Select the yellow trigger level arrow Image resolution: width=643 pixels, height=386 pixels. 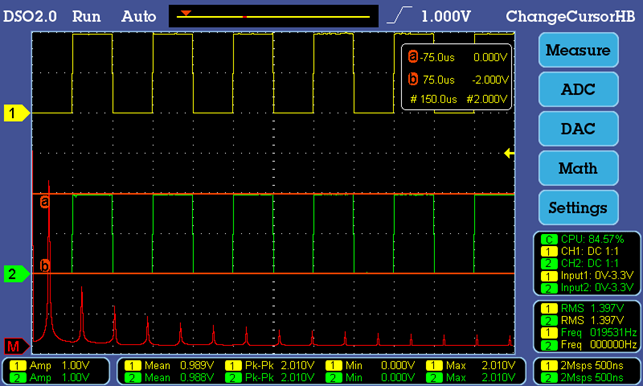click(x=509, y=153)
